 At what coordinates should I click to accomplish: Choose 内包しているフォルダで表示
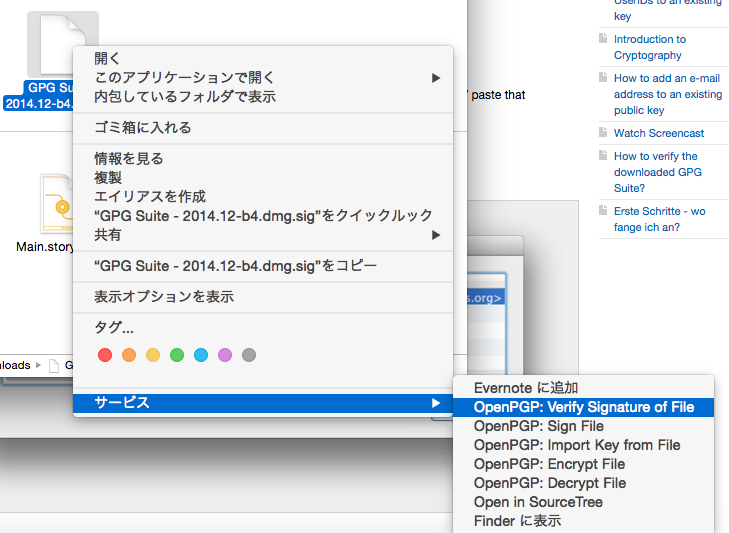click(263, 97)
